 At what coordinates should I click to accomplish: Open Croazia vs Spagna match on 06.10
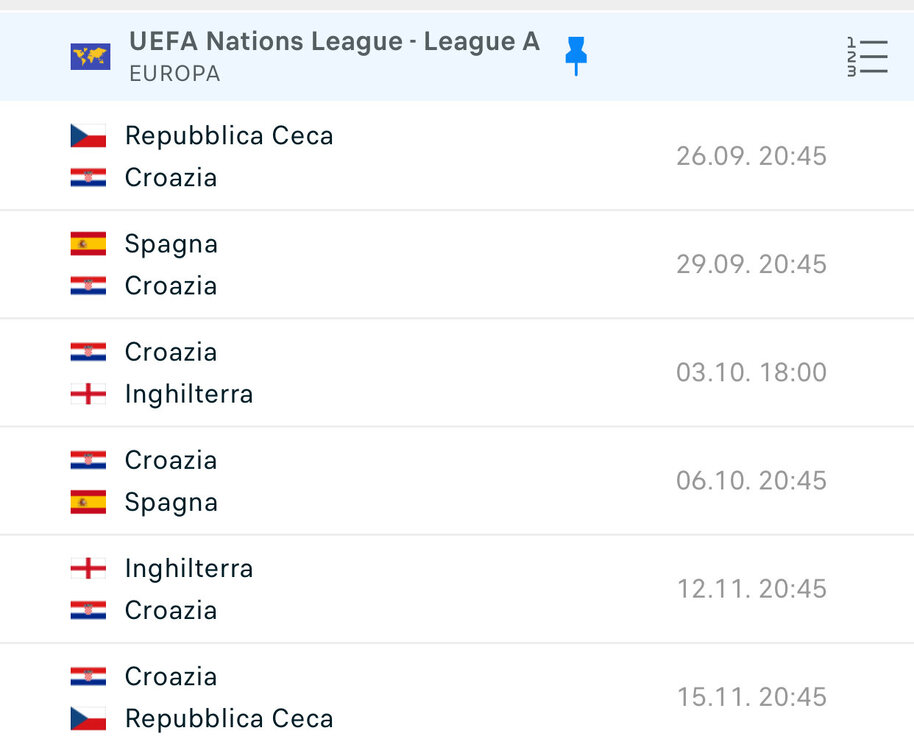(457, 481)
